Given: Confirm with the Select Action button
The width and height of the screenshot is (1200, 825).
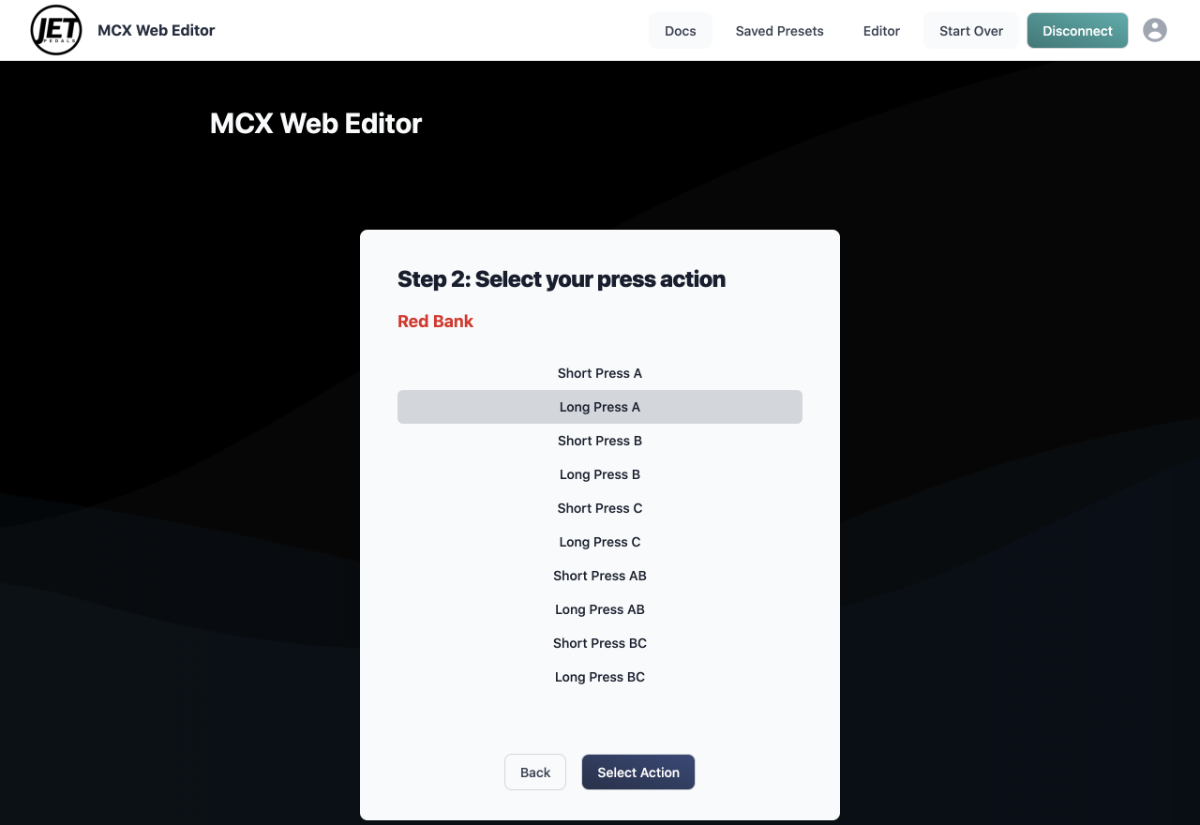Looking at the screenshot, I should (638, 772).
